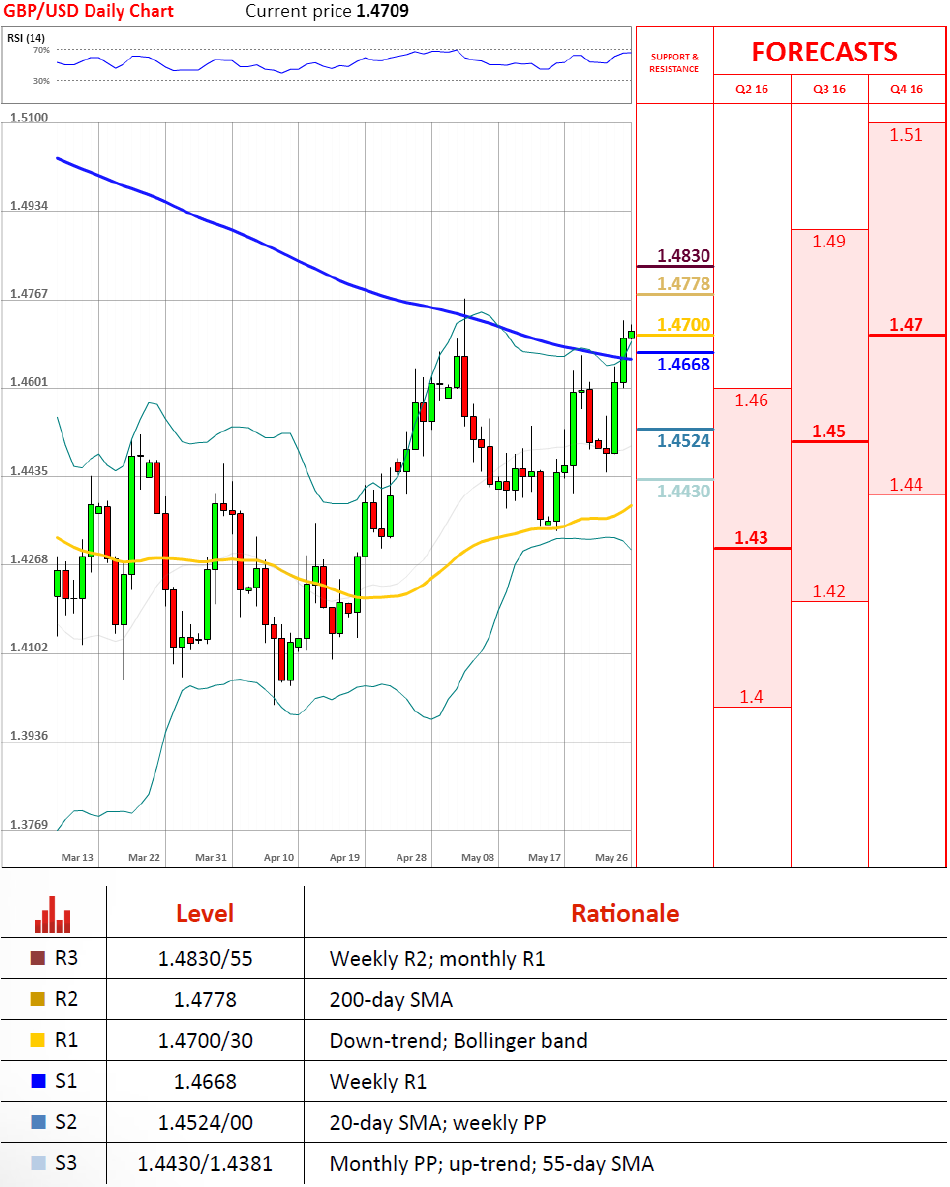Click the May 26 date axis label

[612, 858]
